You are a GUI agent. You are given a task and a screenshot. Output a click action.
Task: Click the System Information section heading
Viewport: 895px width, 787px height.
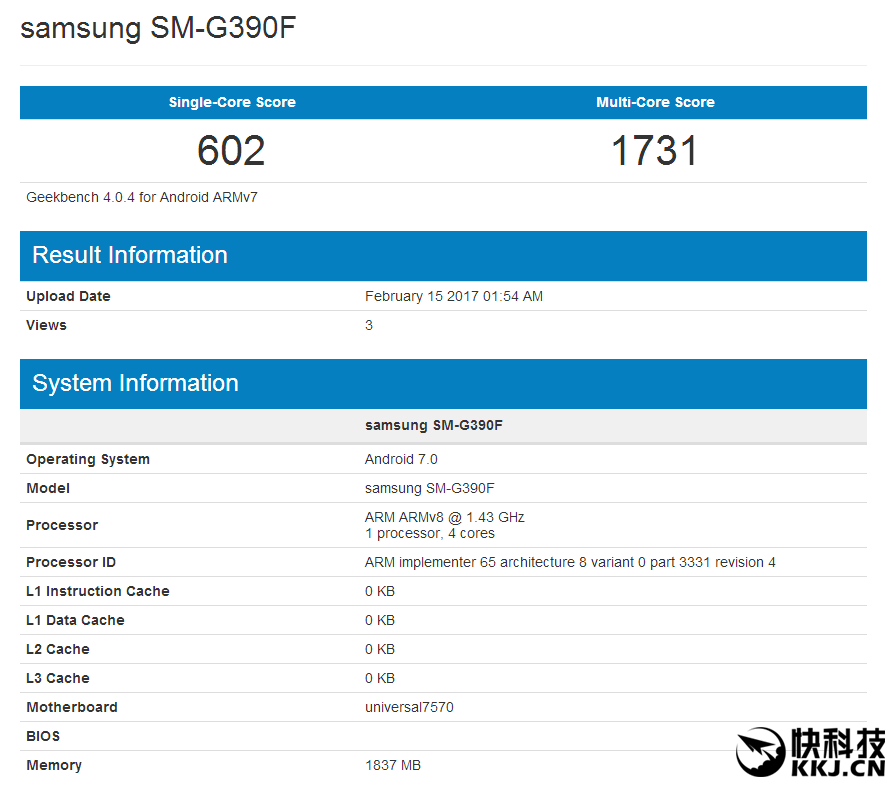click(x=135, y=383)
